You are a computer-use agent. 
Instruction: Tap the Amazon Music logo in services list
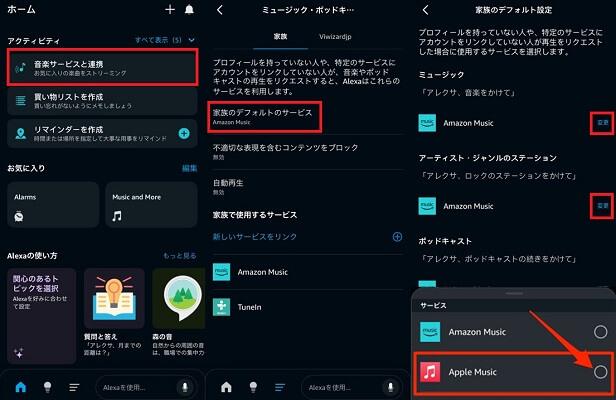(x=221, y=272)
